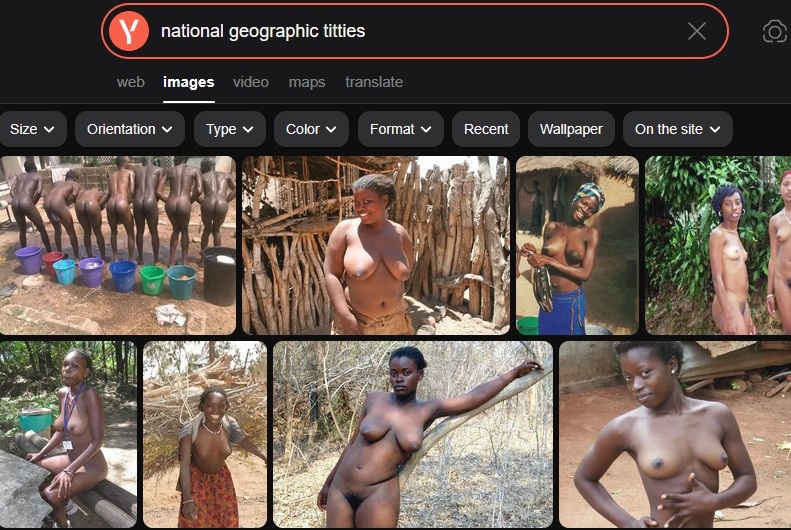The image size is (791, 530).
Task: Open search by image with the camera icon
Action: click(774, 32)
